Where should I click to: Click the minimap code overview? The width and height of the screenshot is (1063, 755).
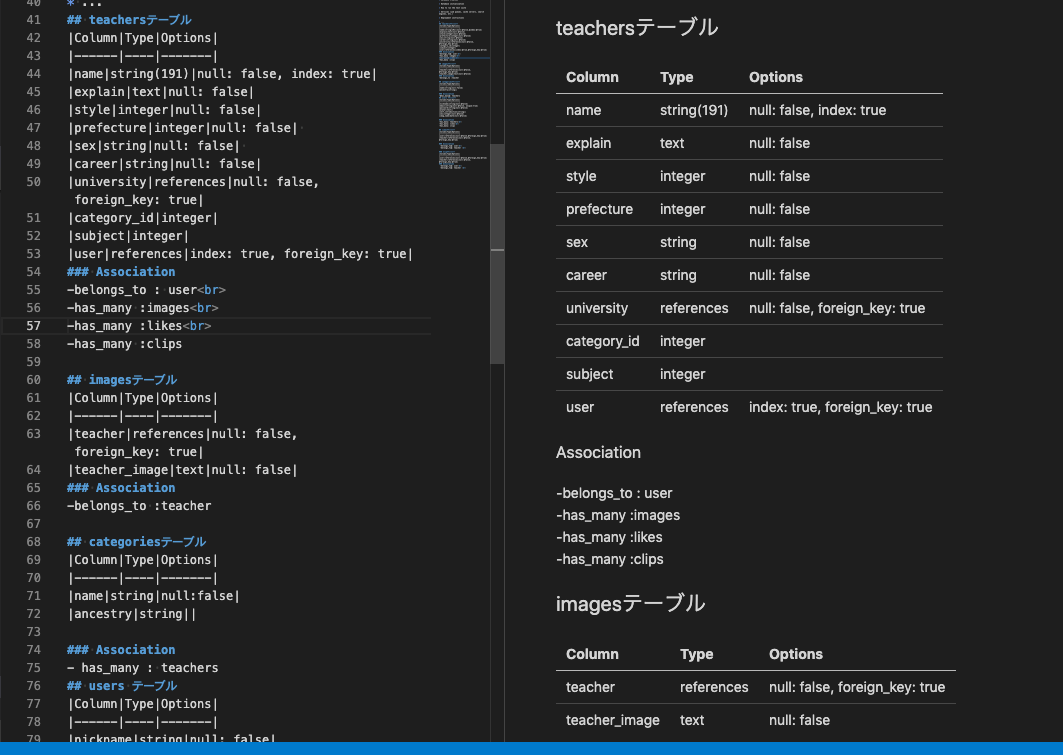(464, 85)
